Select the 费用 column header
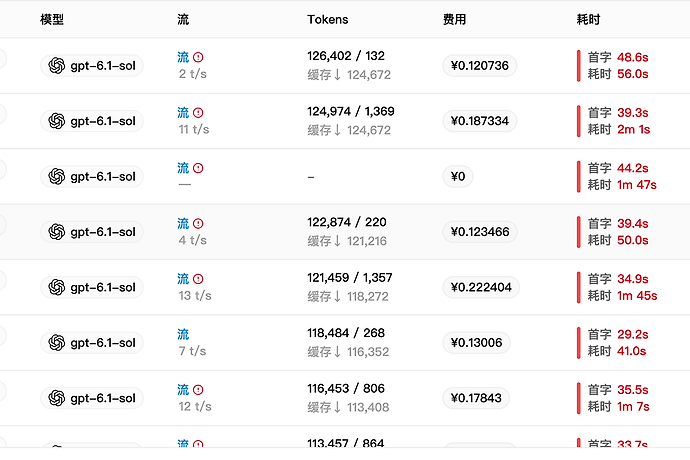690x460 pixels. [455, 20]
